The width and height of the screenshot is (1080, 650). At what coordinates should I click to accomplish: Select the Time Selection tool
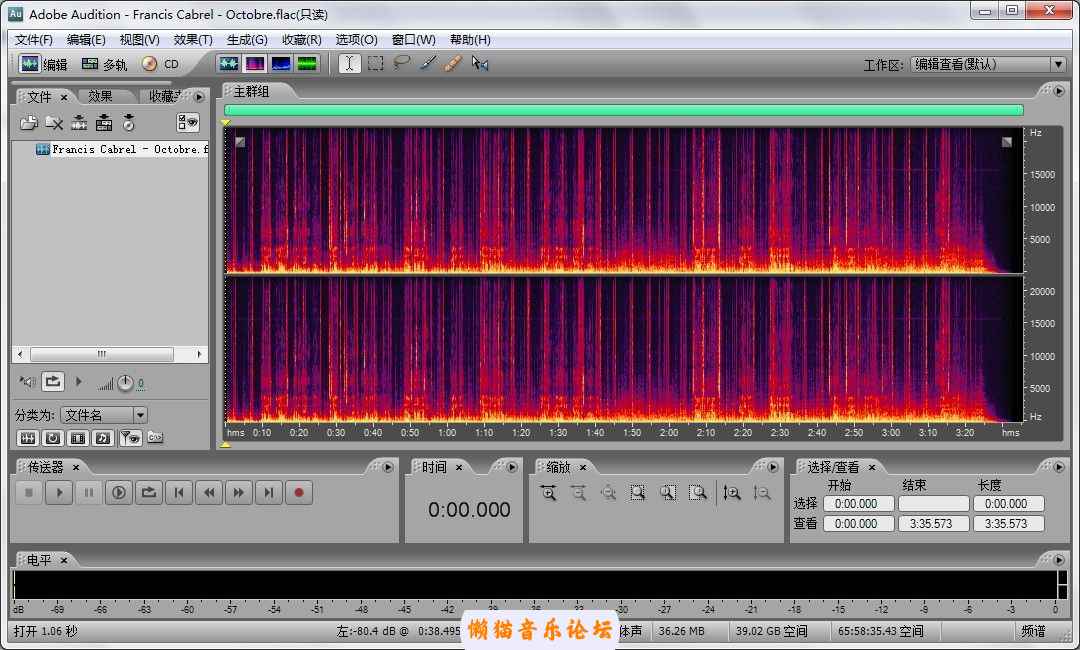[x=349, y=64]
